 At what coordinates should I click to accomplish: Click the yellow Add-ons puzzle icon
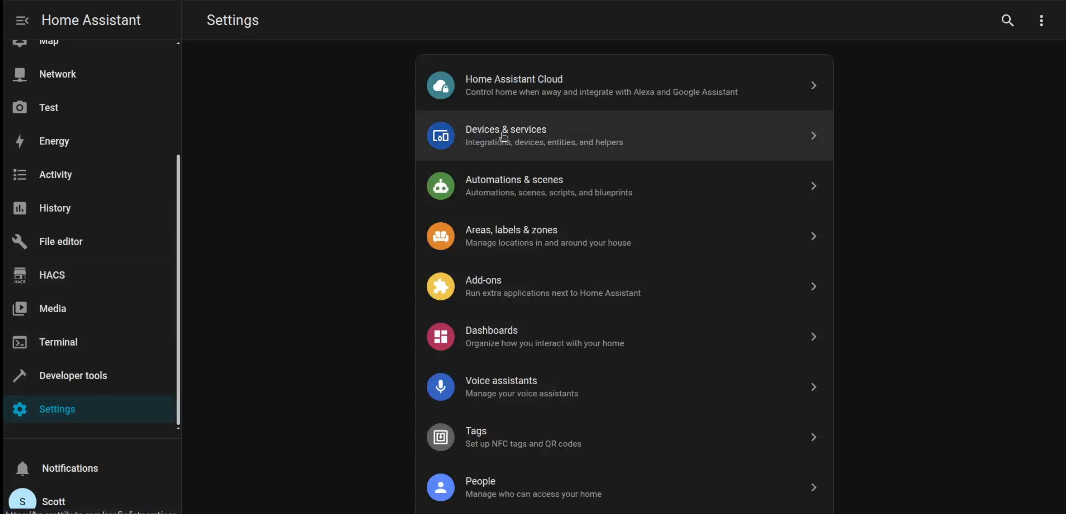[440, 286]
